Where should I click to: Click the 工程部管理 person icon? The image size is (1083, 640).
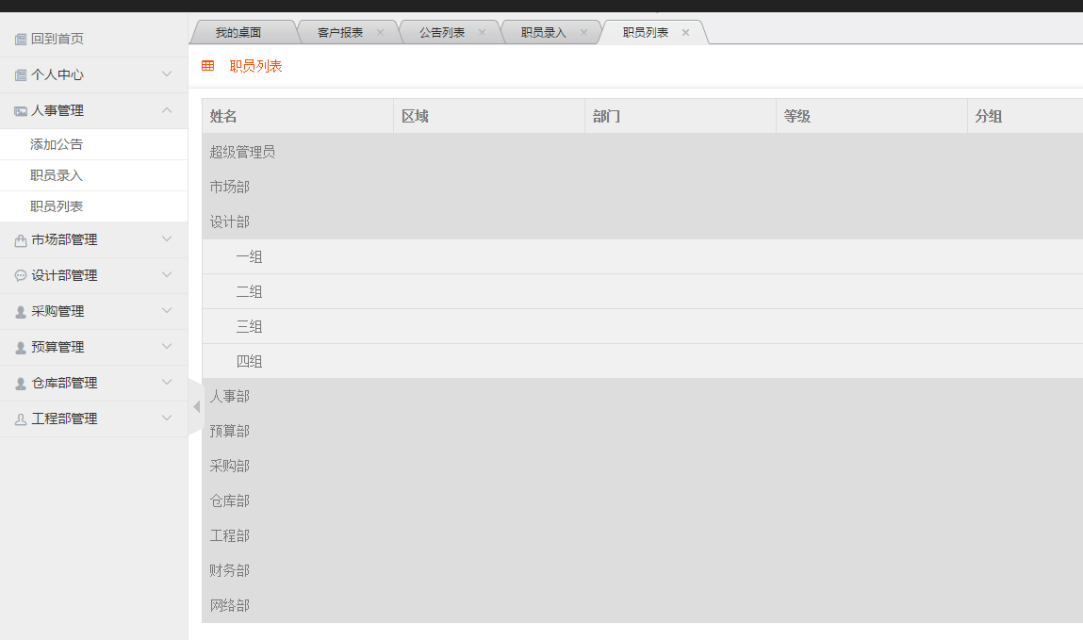[x=20, y=419]
